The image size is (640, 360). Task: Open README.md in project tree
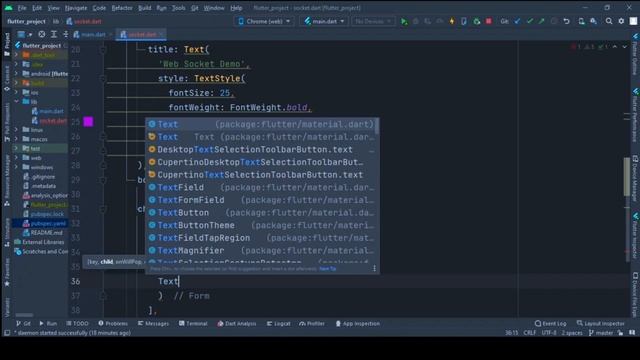click(x=42, y=233)
